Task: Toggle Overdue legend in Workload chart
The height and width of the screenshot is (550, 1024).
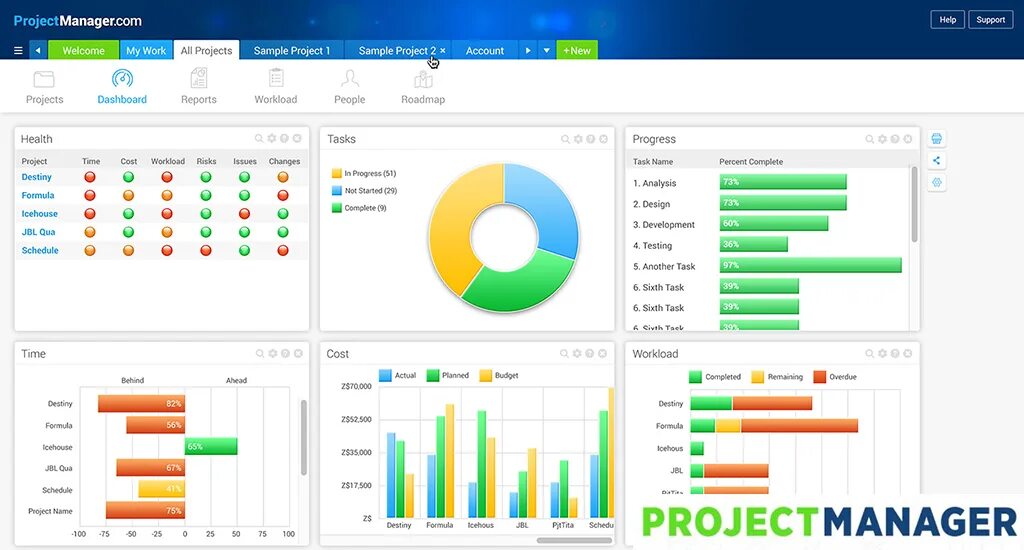Action: point(835,377)
